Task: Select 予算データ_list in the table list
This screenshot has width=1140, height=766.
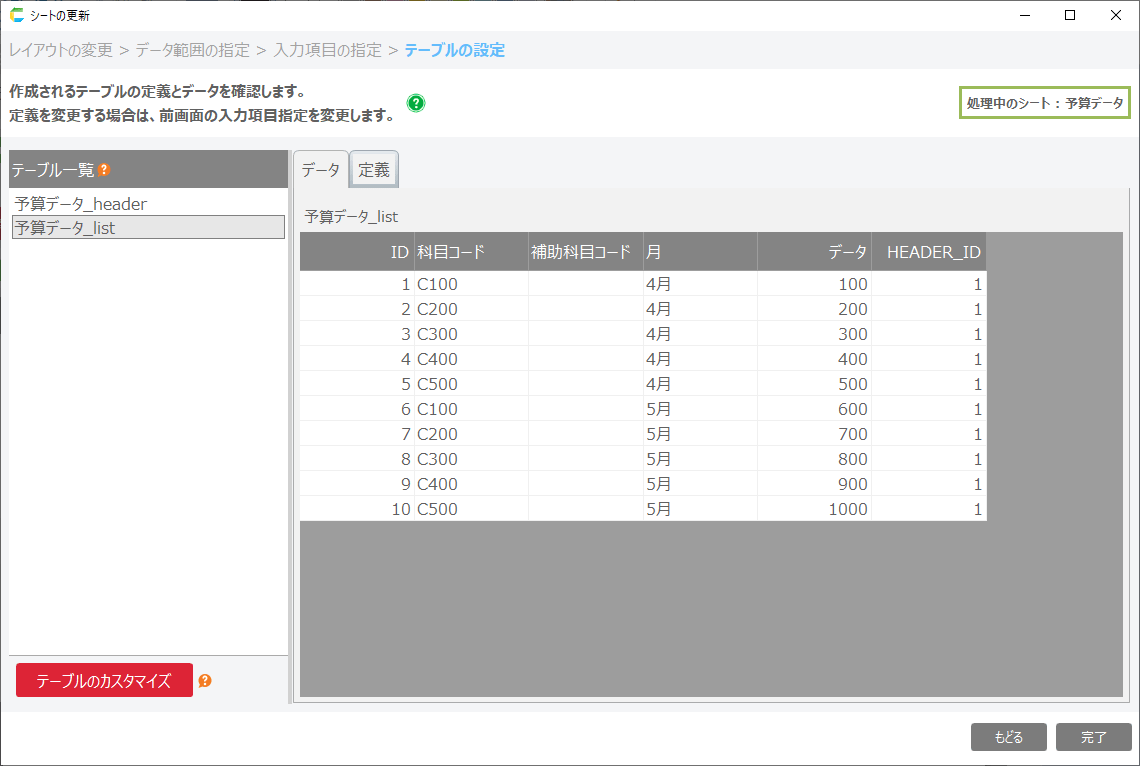Action: click(66, 228)
